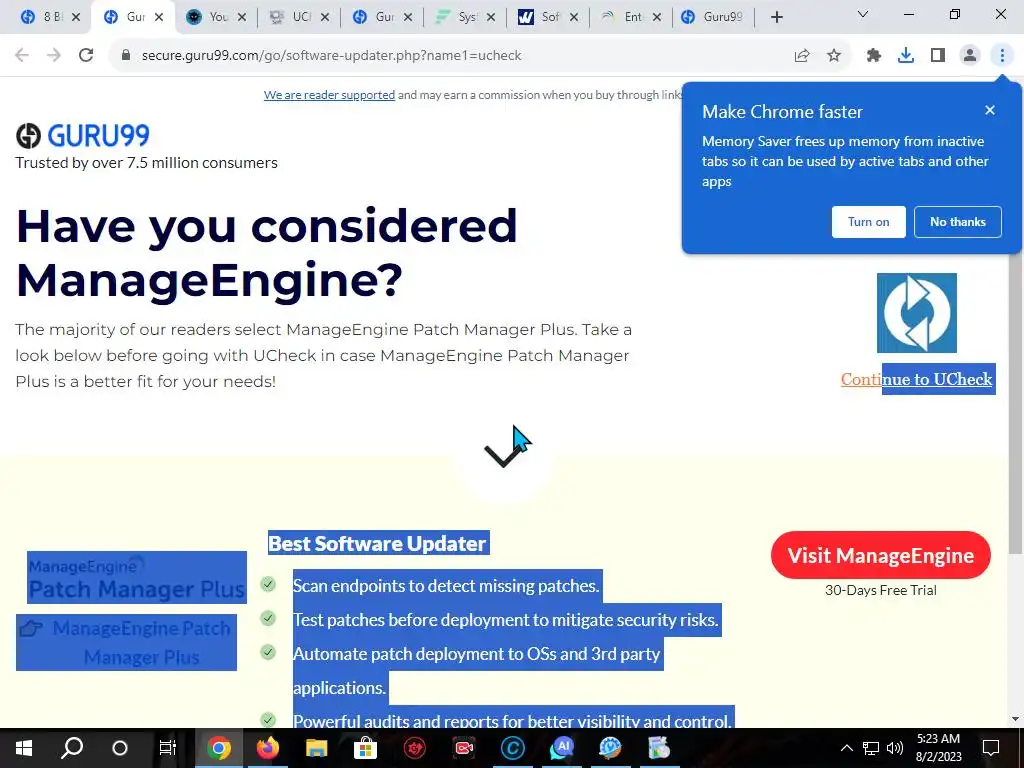Open File Explorer from the taskbar
This screenshot has height=768, width=1024.
[x=316, y=748]
